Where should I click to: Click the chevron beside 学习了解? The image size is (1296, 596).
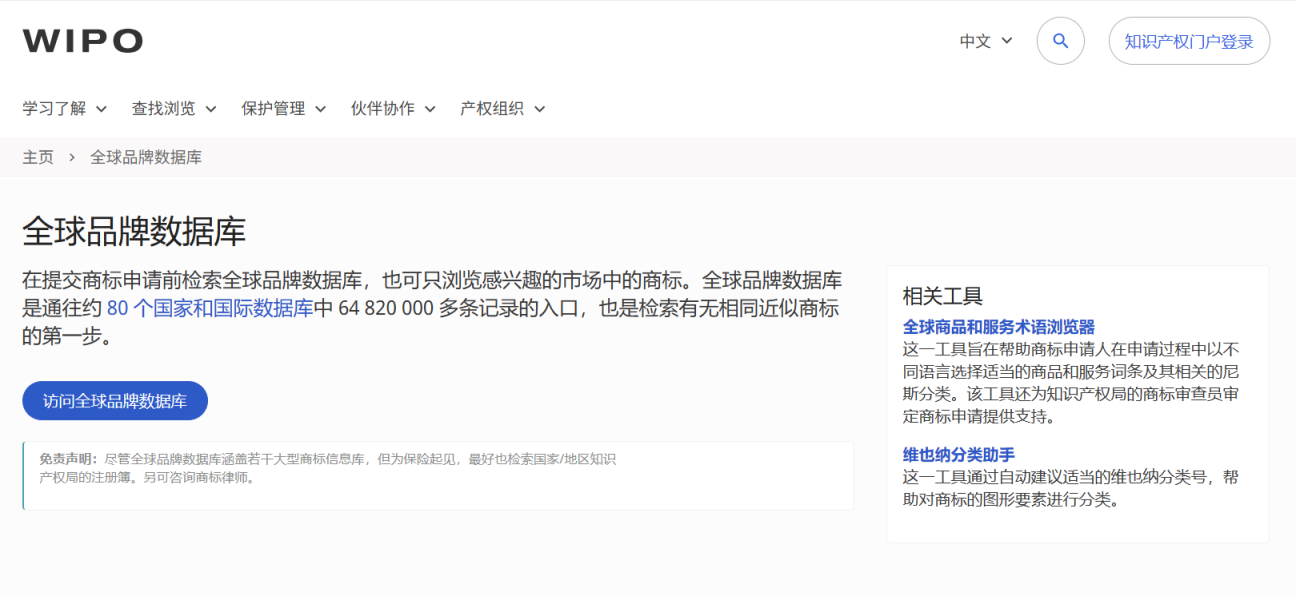102,109
